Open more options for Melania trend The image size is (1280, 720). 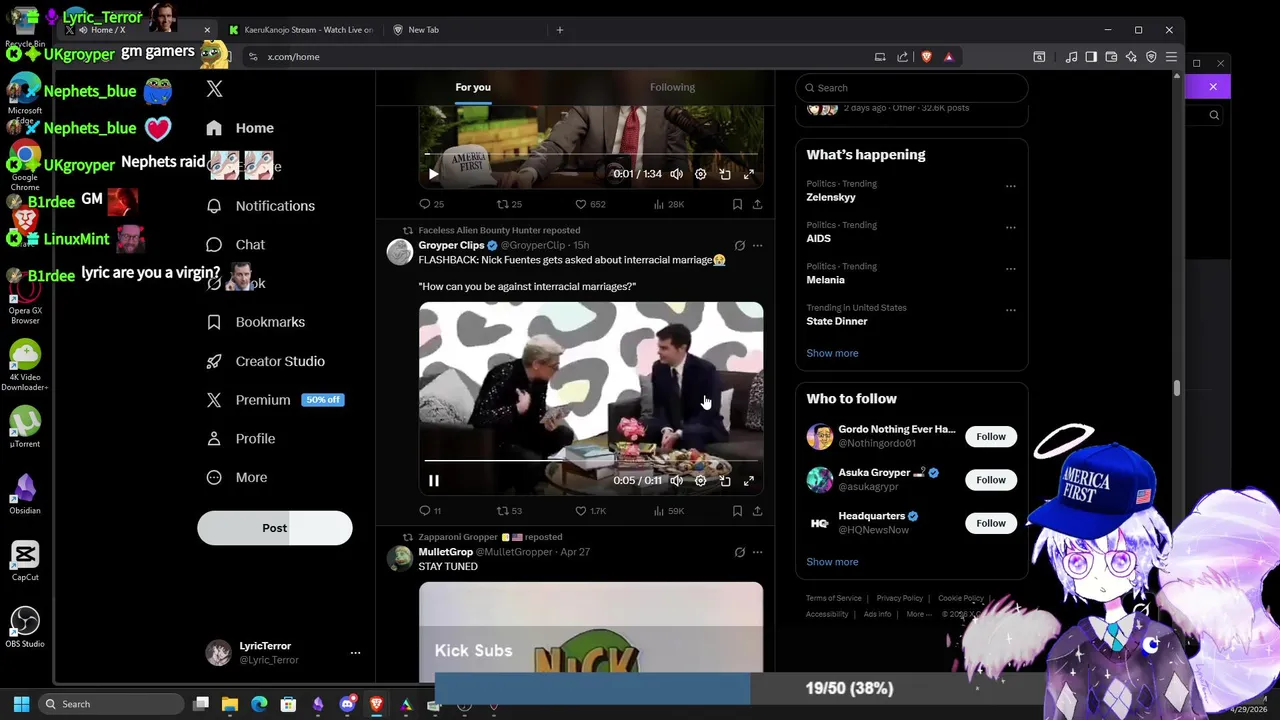pyautogui.click(x=1010, y=269)
